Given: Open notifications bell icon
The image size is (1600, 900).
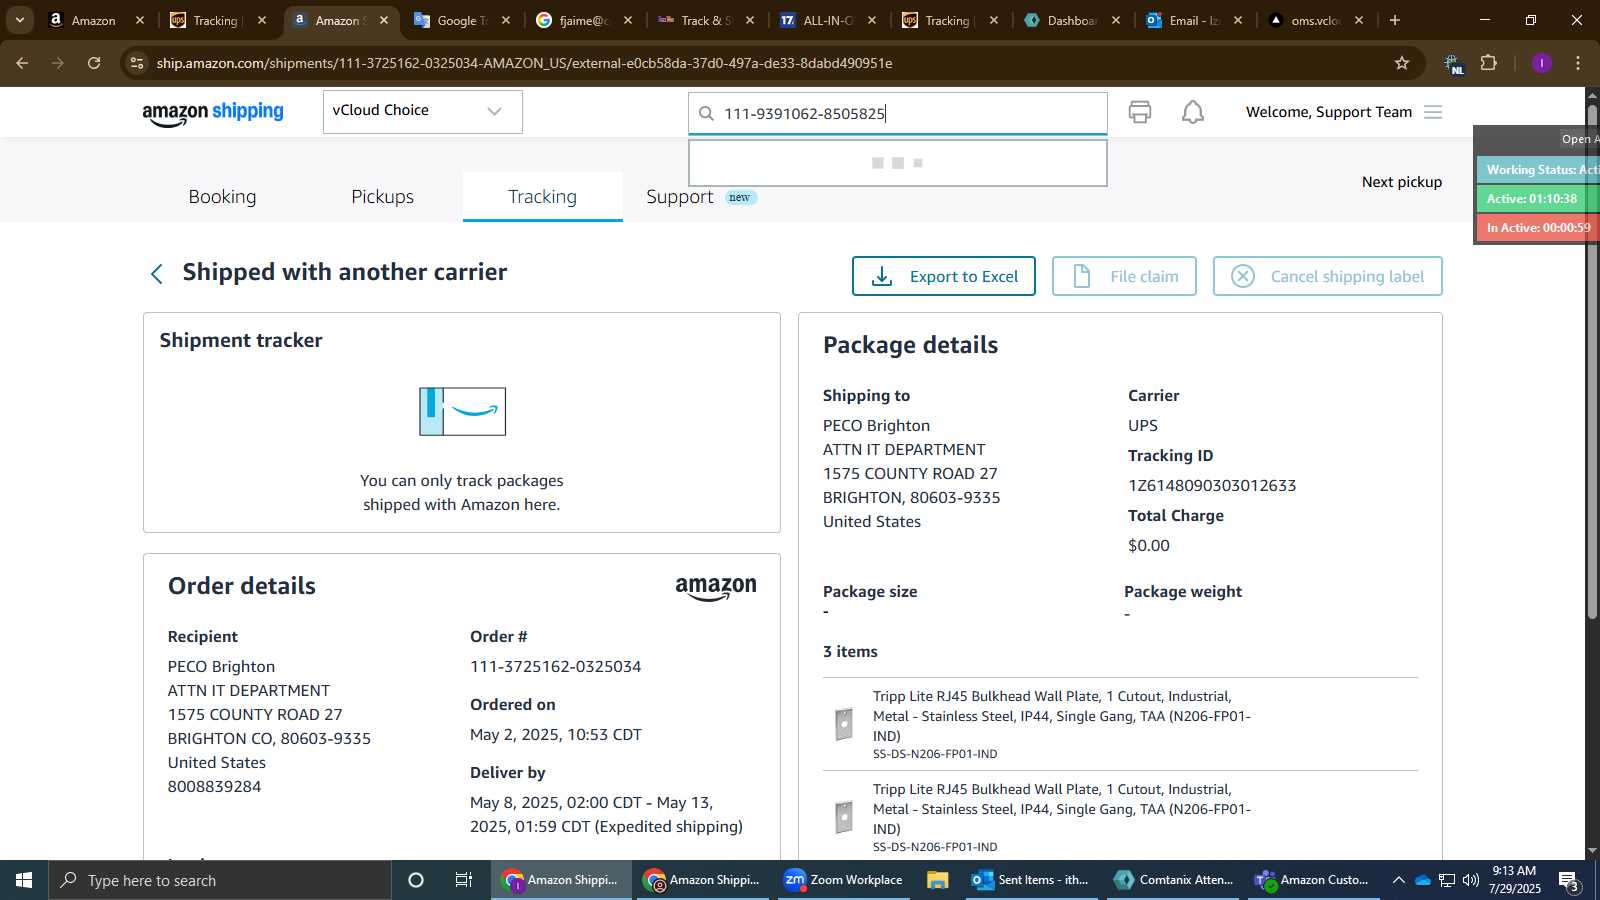Looking at the screenshot, I should (x=1193, y=112).
